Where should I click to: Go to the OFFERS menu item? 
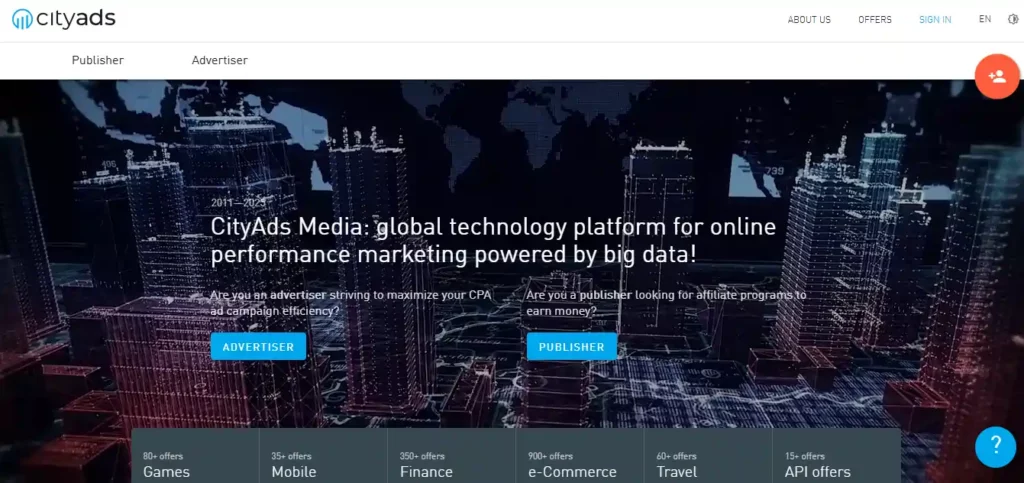pyautogui.click(x=874, y=20)
